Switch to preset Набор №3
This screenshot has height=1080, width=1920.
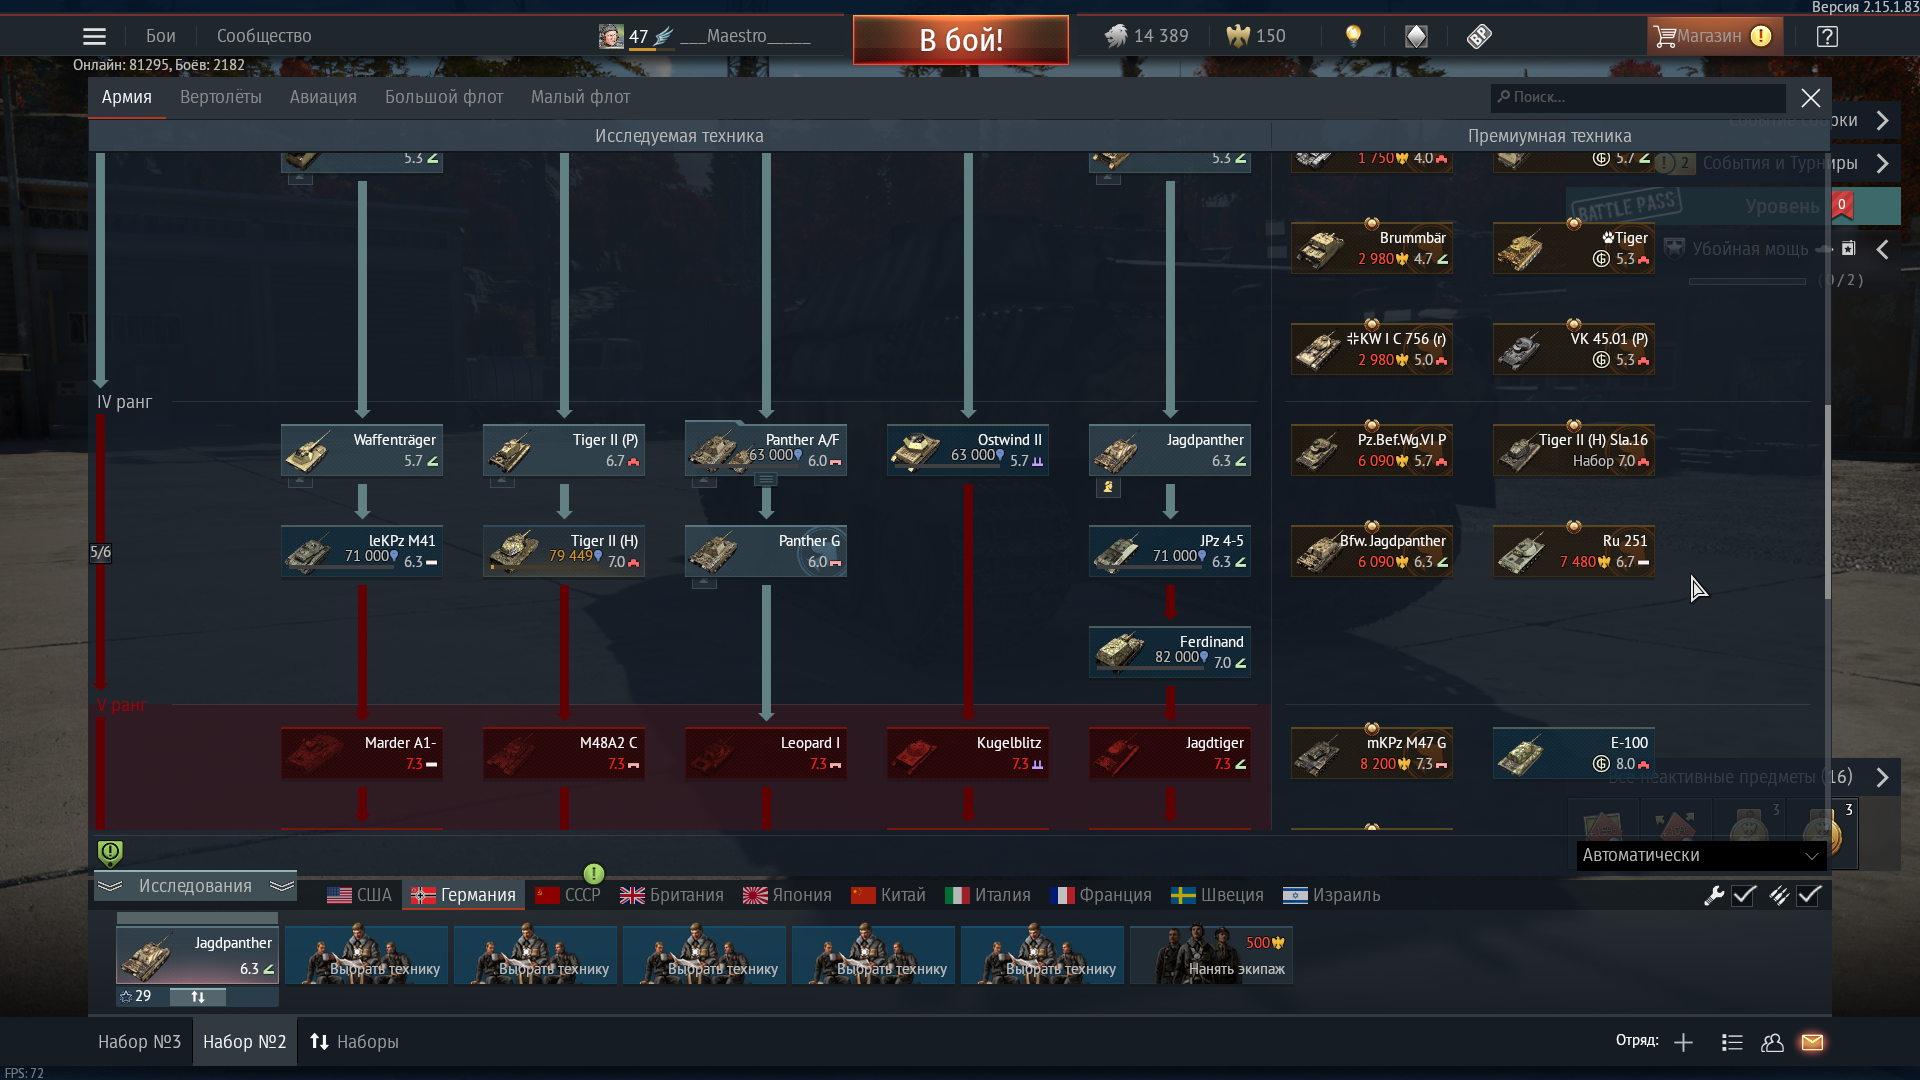point(139,1042)
